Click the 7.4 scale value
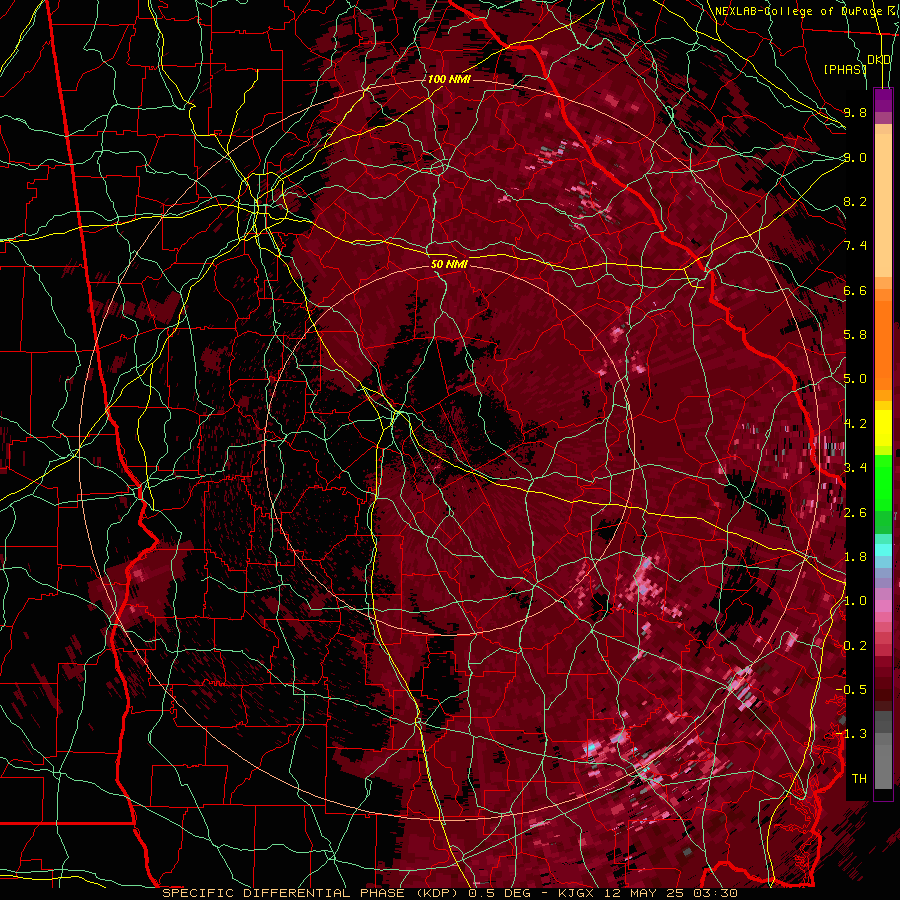Image resolution: width=900 pixels, height=900 pixels. tap(855, 246)
